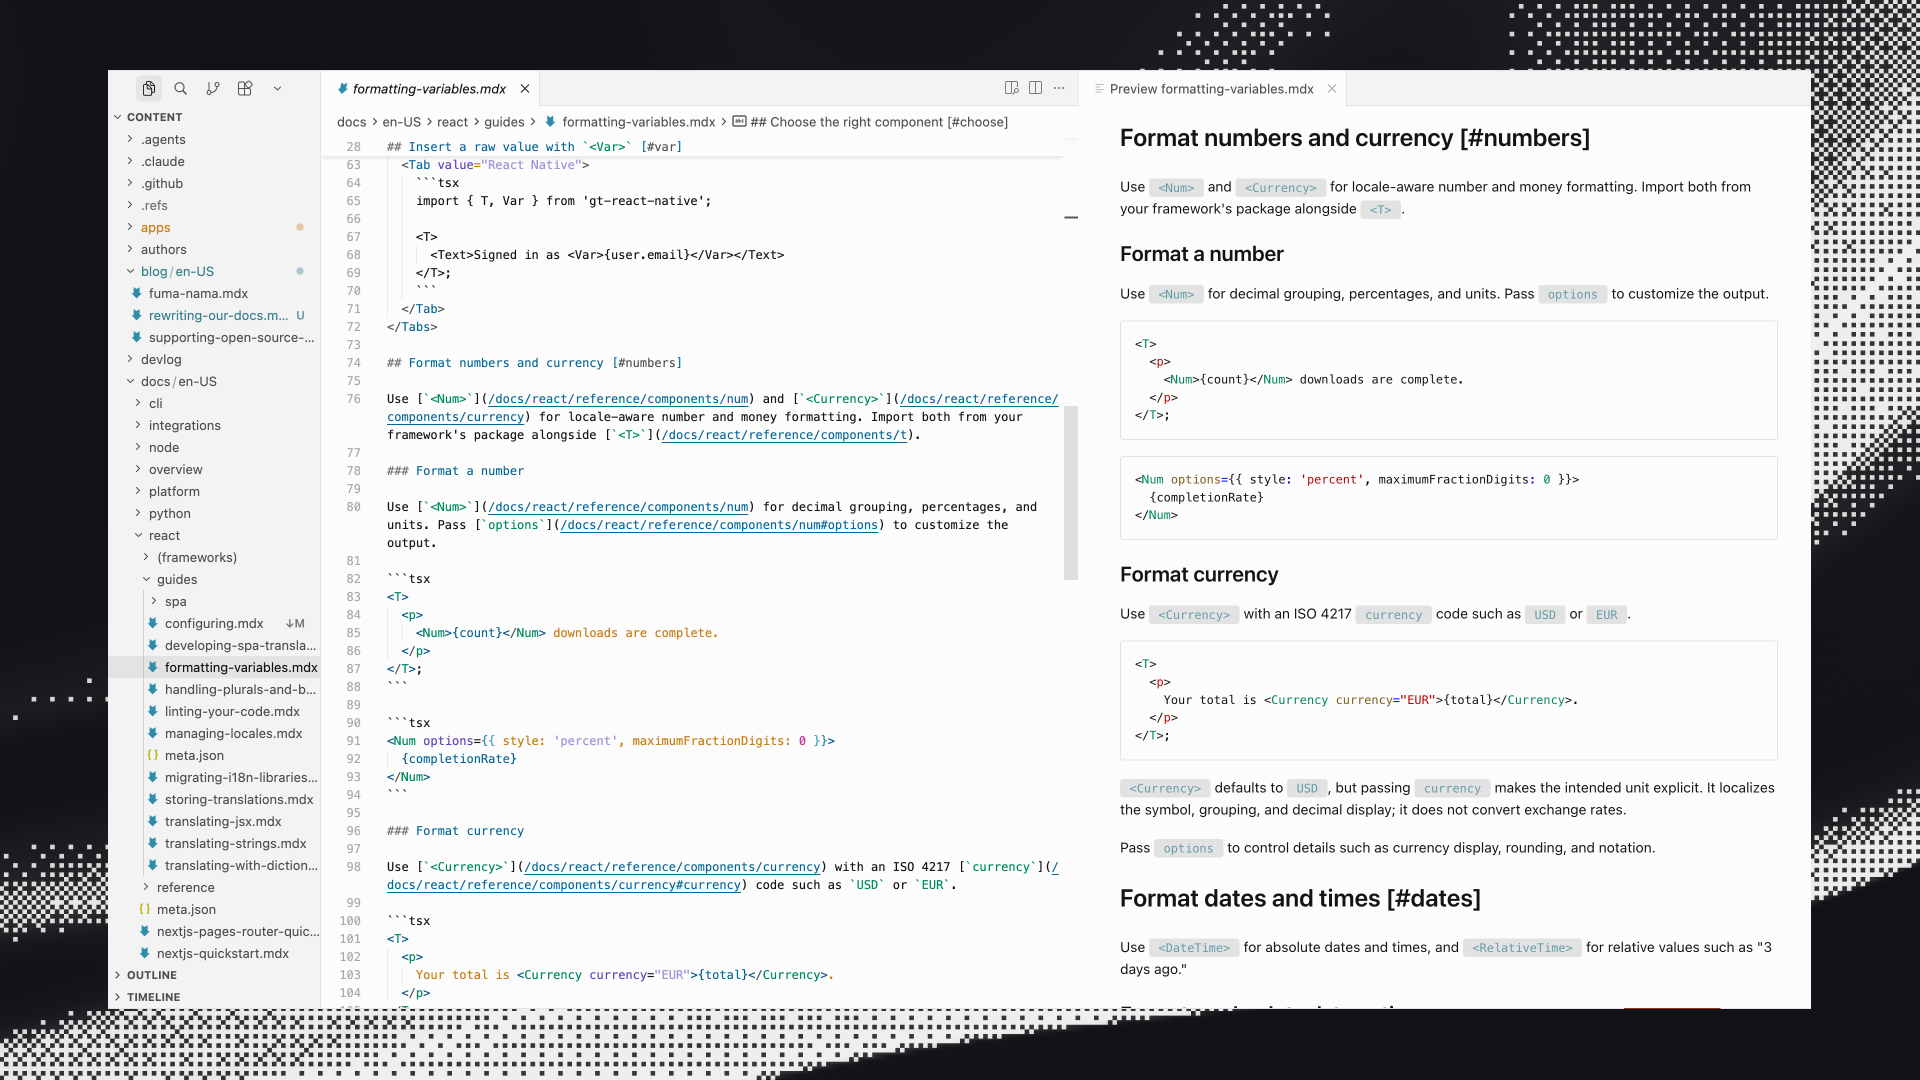Open the Explorer view icon
1920x1080 pixels.
click(x=148, y=89)
